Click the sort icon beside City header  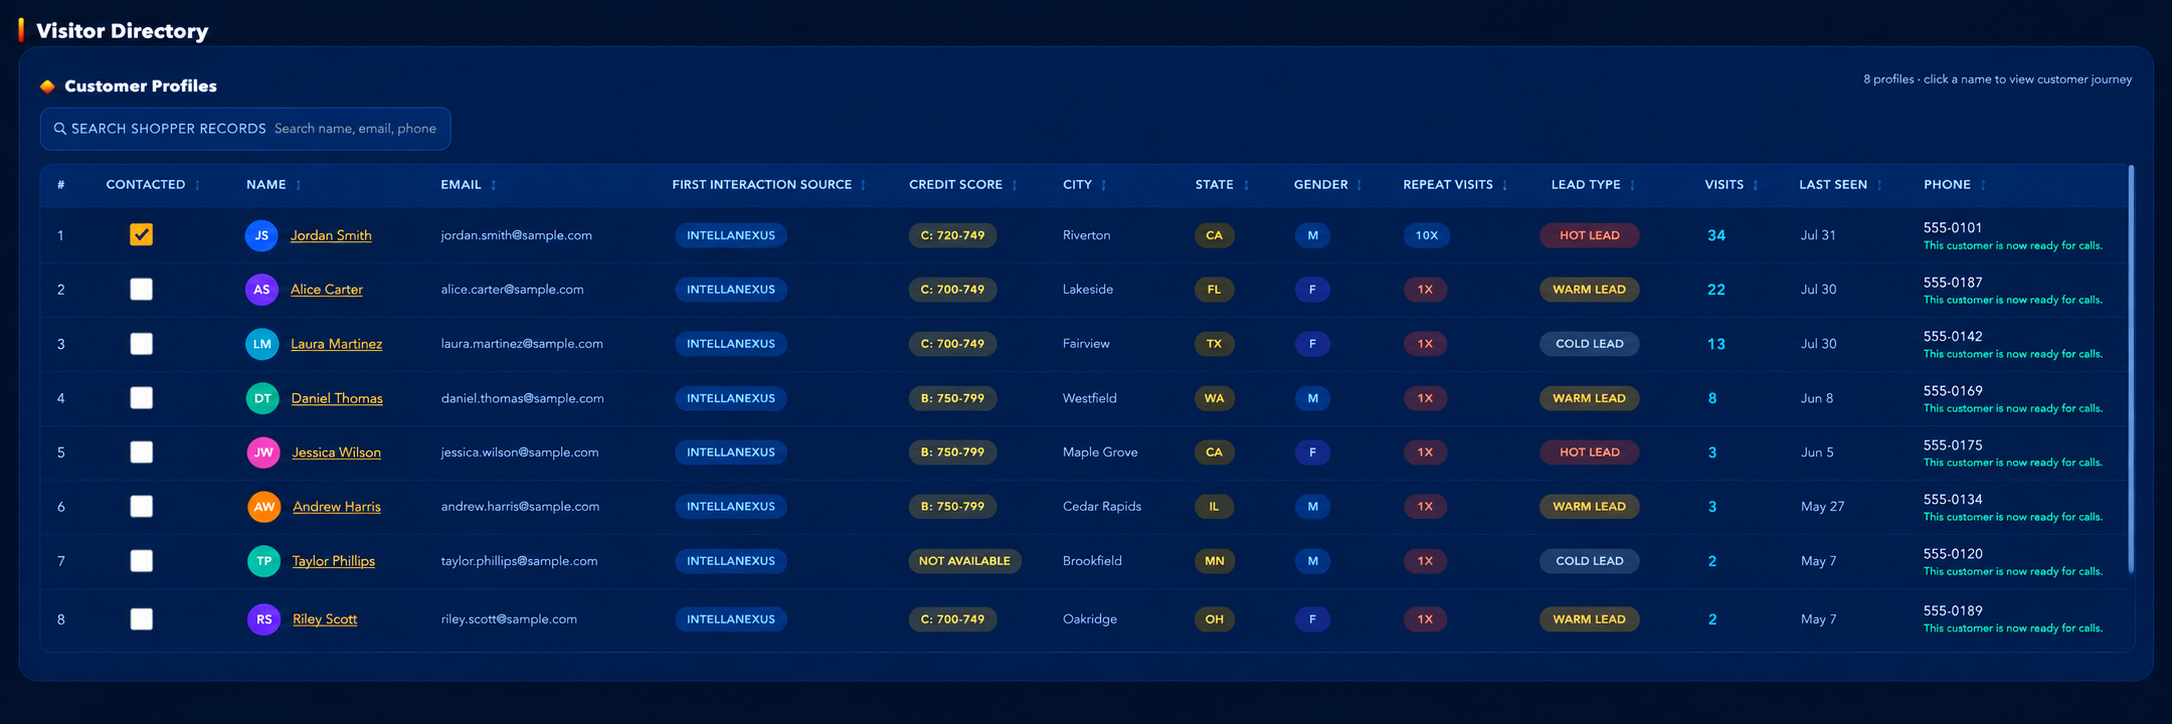[1104, 185]
